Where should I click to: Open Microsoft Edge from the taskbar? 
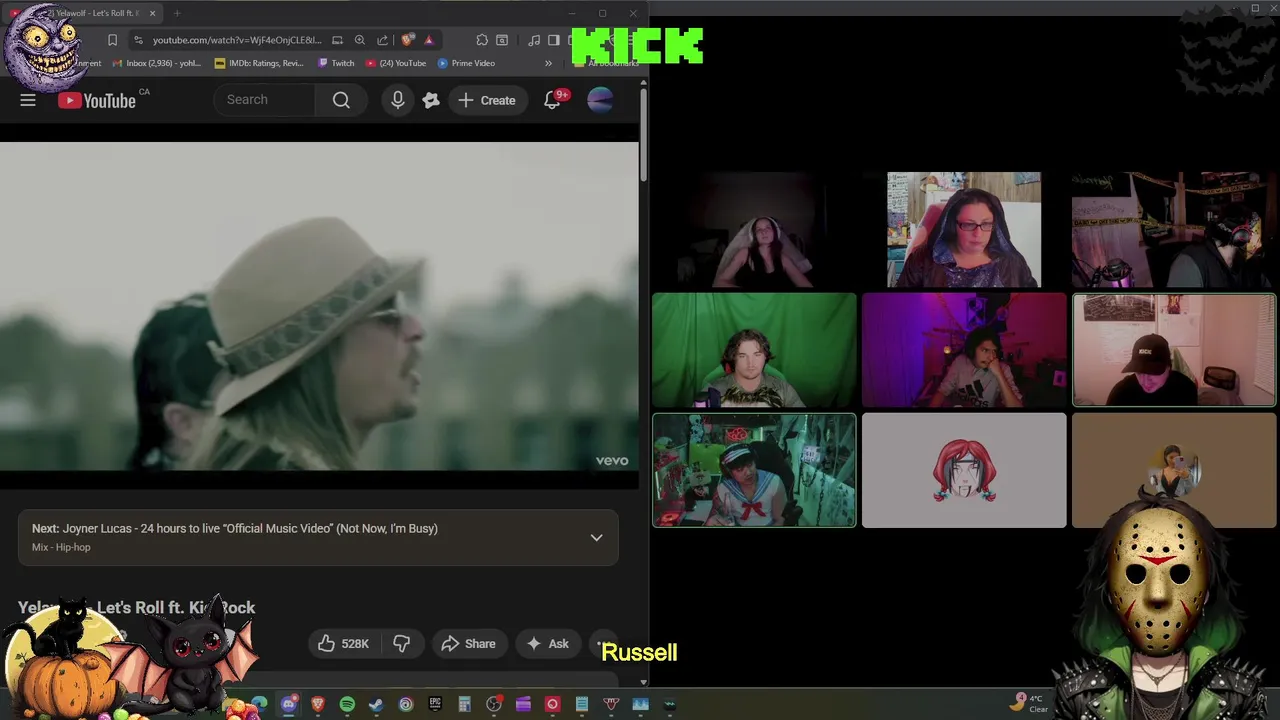(x=259, y=704)
